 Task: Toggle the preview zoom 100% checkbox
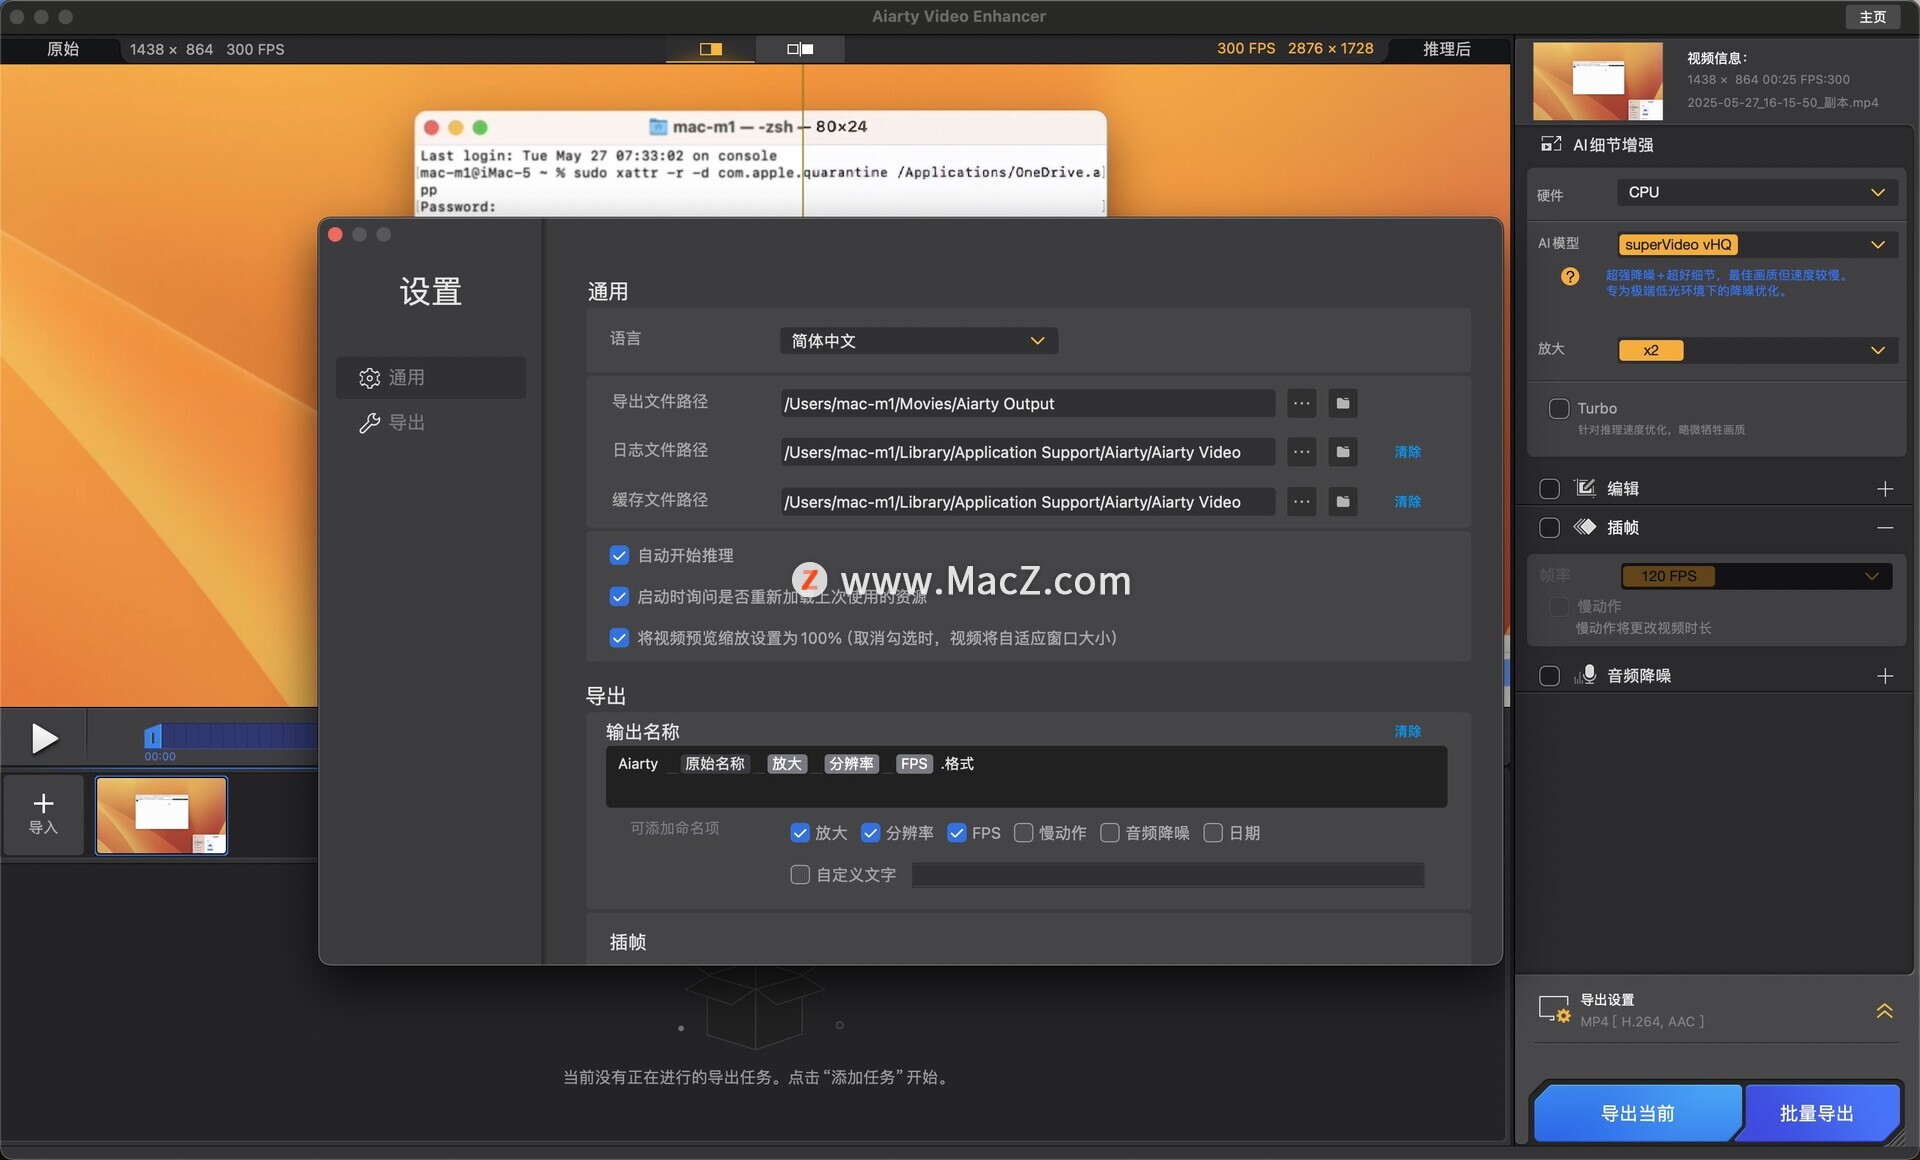619,638
